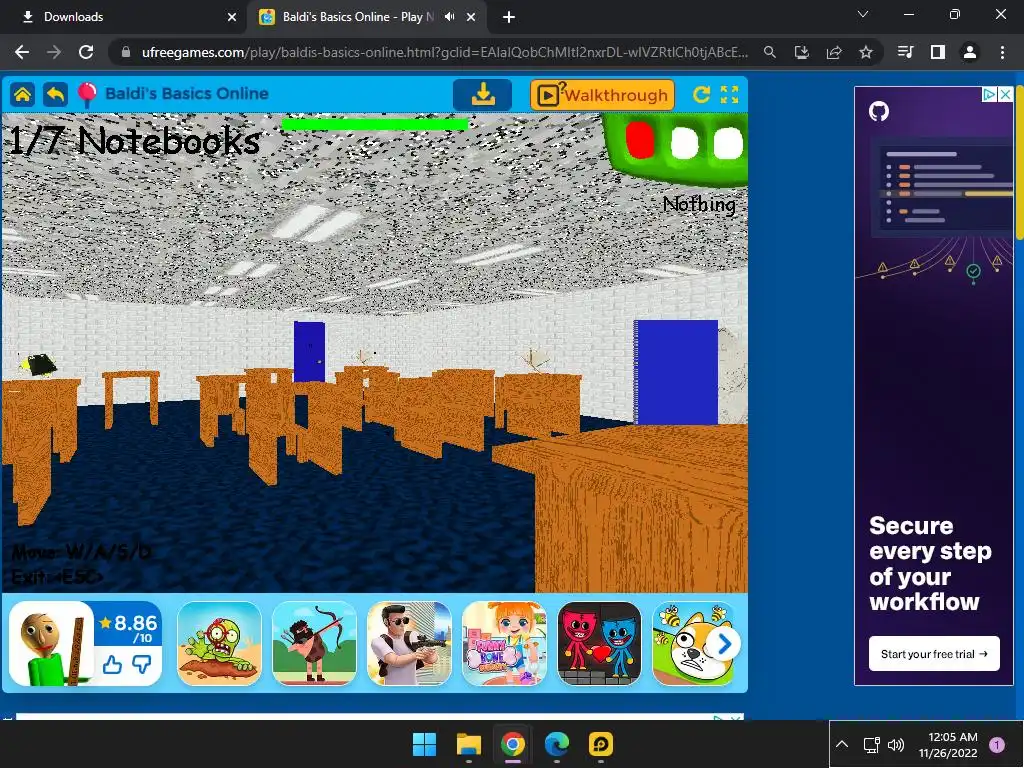Share this page icon
Image resolution: width=1024 pixels, height=768 pixels.
pyautogui.click(x=834, y=52)
